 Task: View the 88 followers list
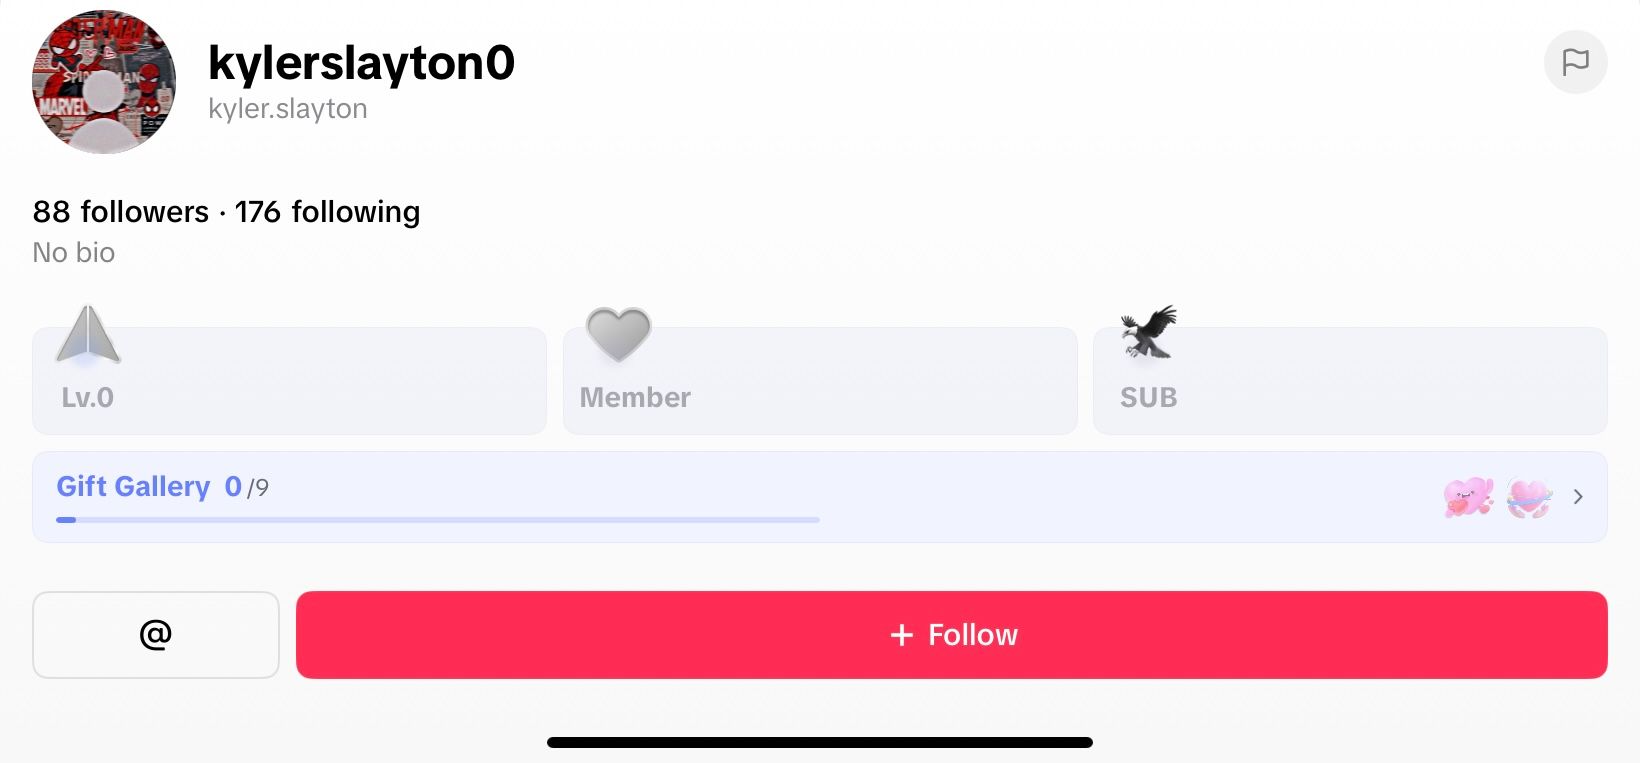pyautogui.click(x=121, y=212)
